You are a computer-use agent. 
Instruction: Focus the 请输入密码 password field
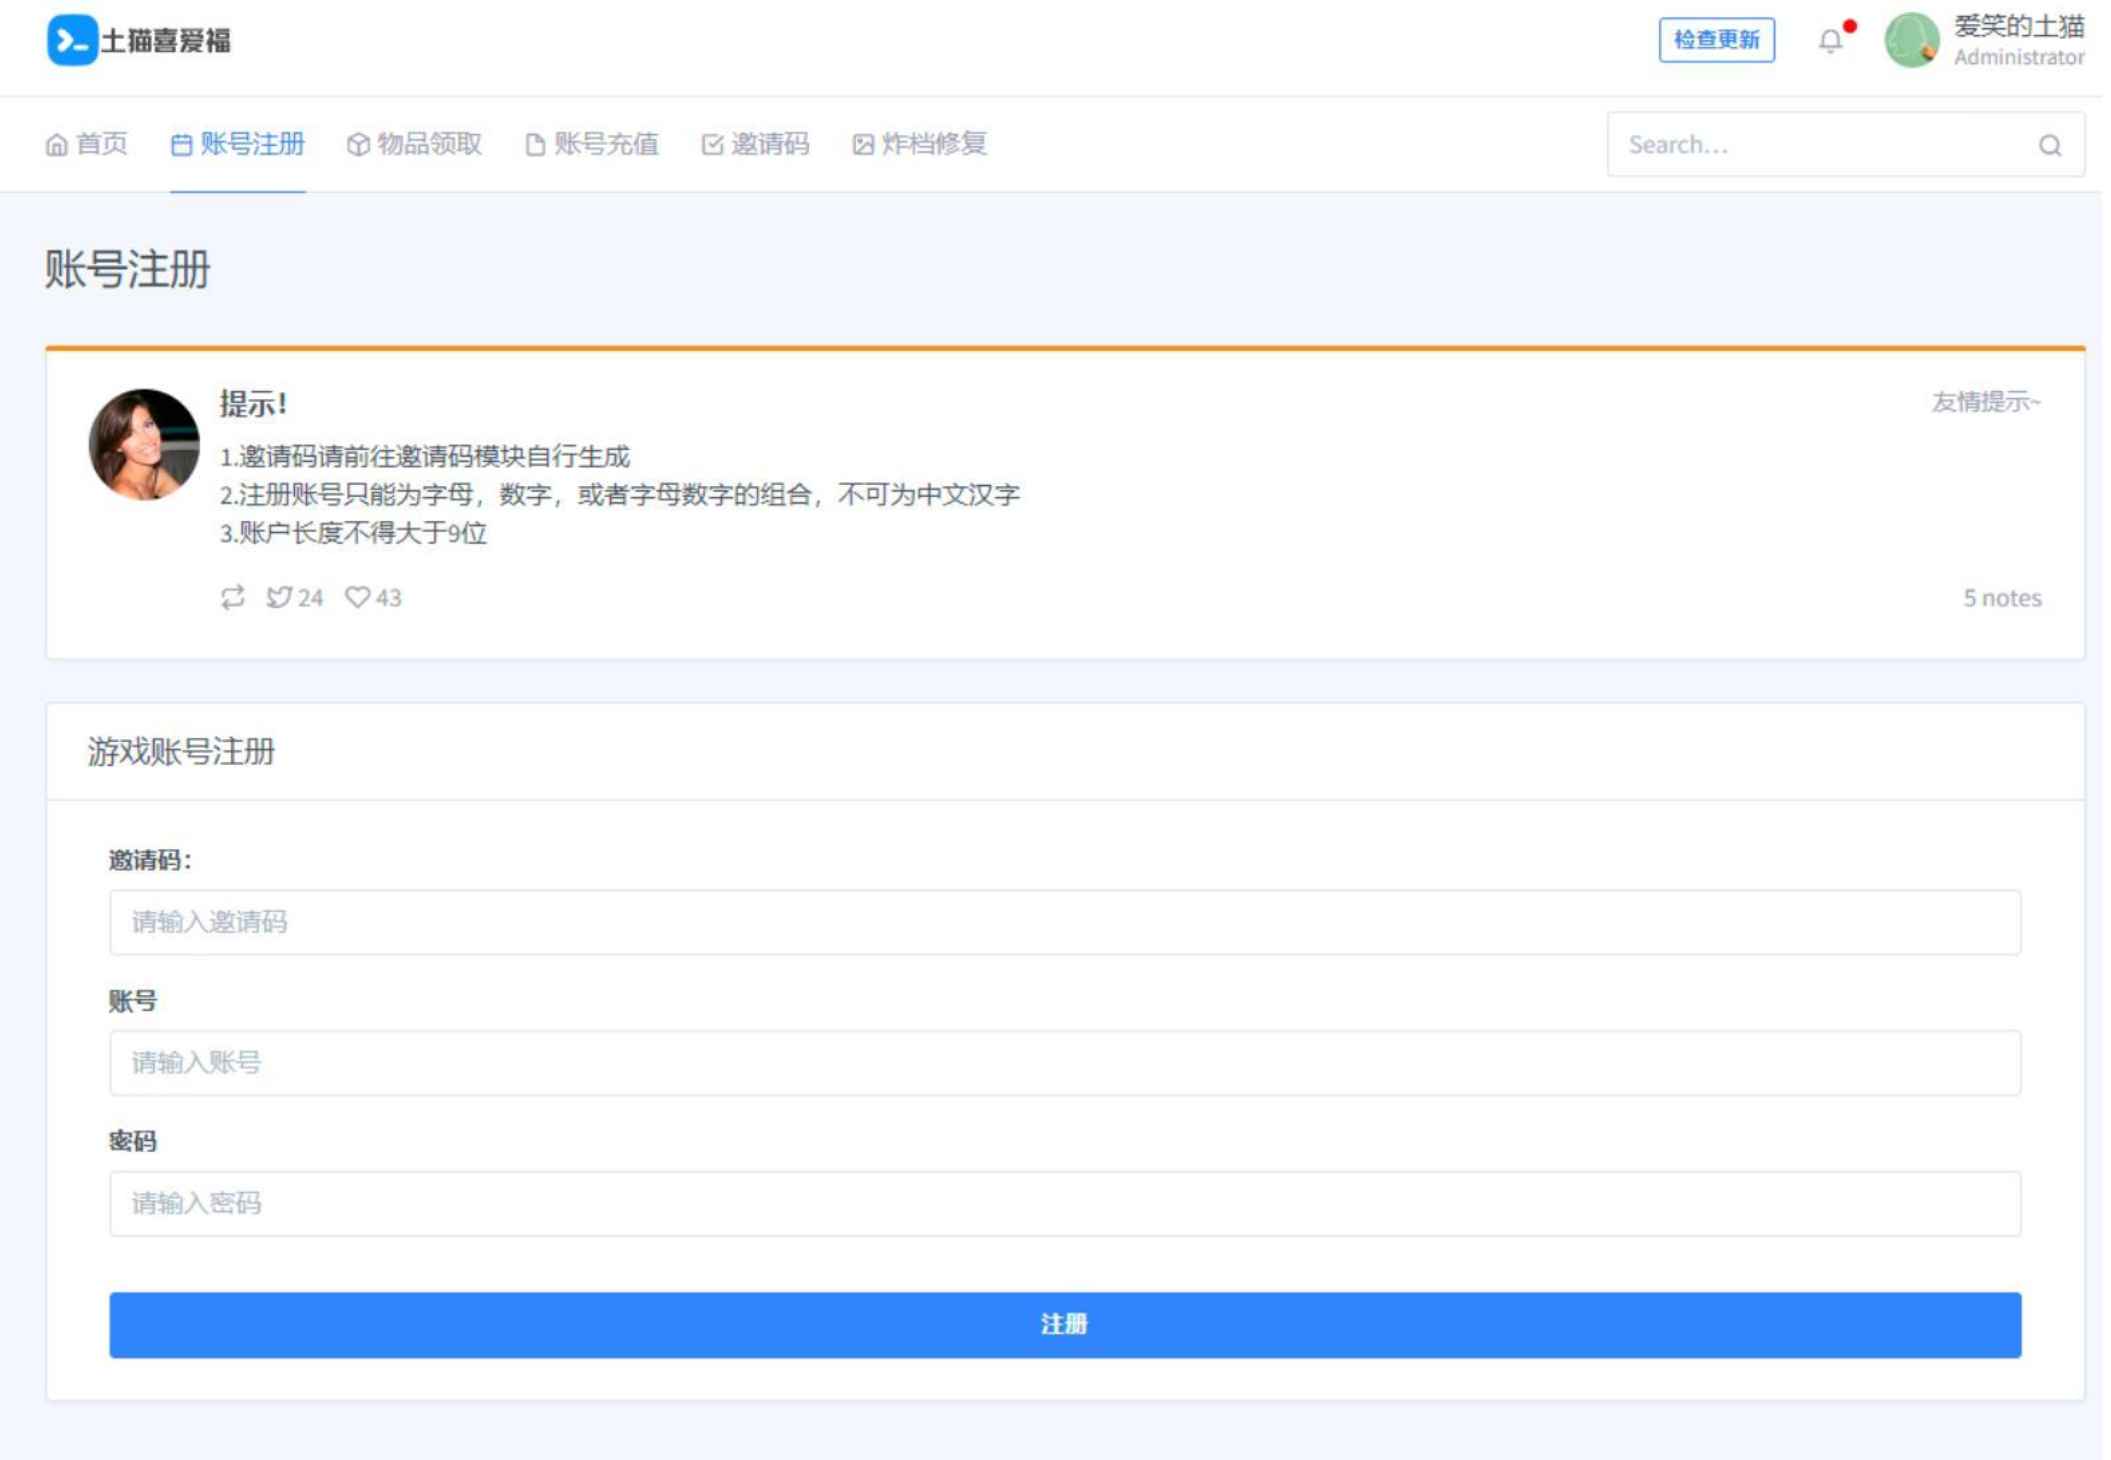[x=1063, y=1204]
